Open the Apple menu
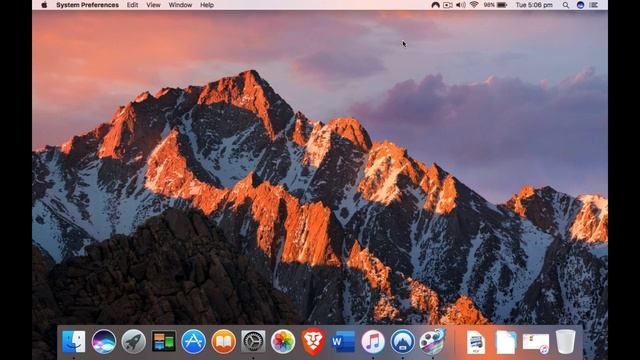640x360 pixels. 44,5
